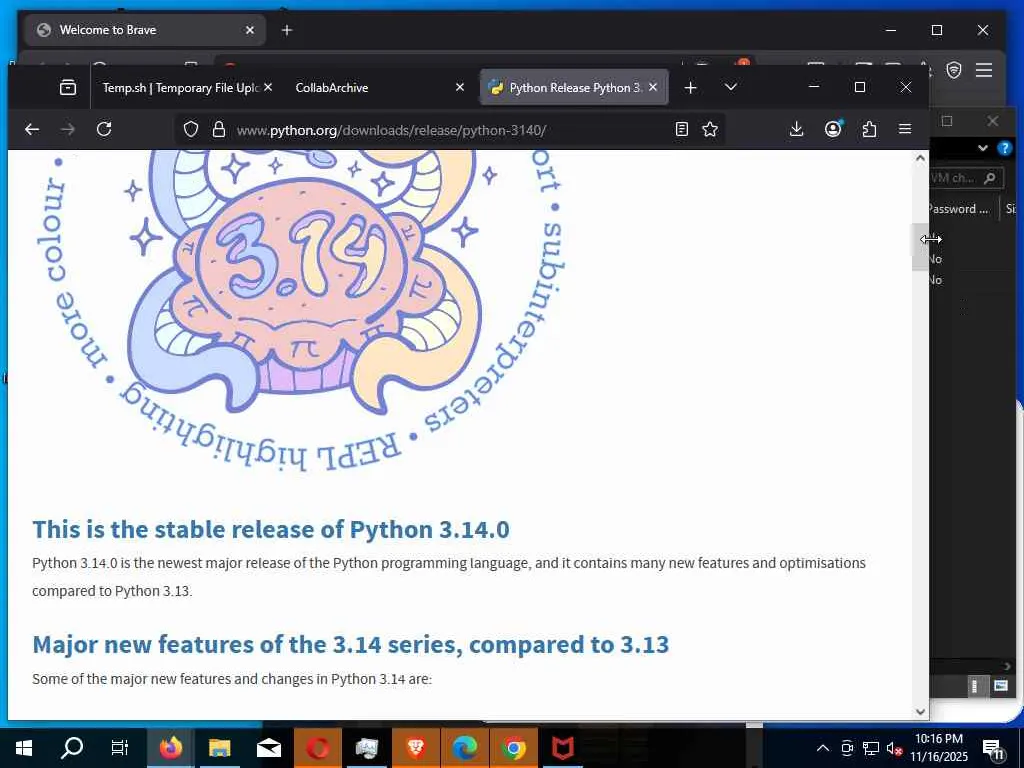The image size is (1024, 768).
Task: Switch to Temp.sh Temporary File Upload tab
Action: [180, 88]
